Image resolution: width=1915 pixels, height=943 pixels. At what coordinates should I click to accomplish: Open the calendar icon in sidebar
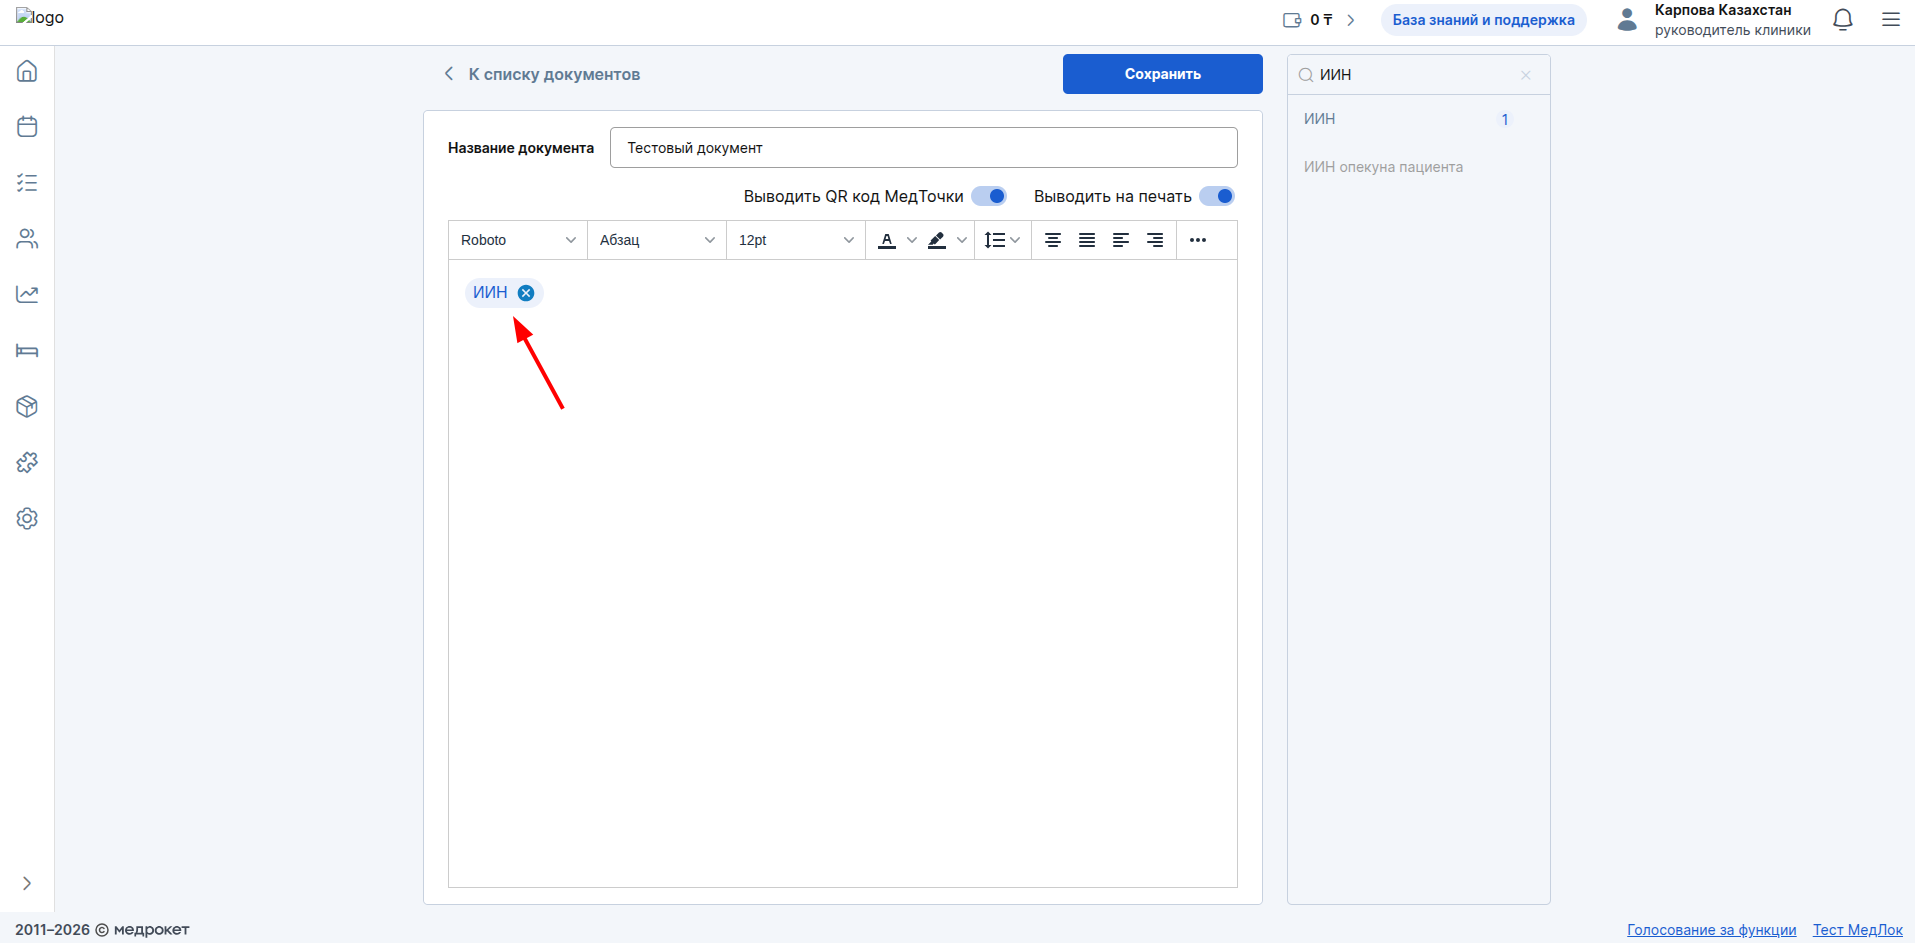pos(27,127)
